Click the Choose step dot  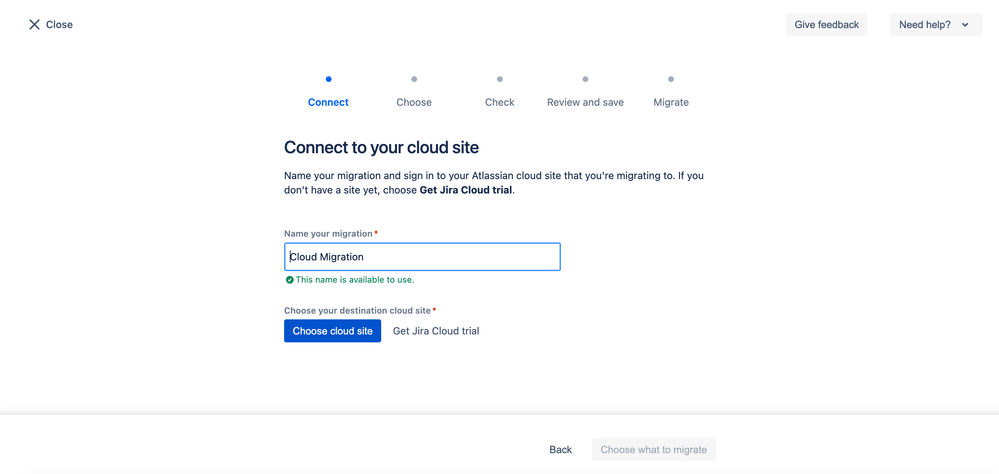(x=414, y=79)
